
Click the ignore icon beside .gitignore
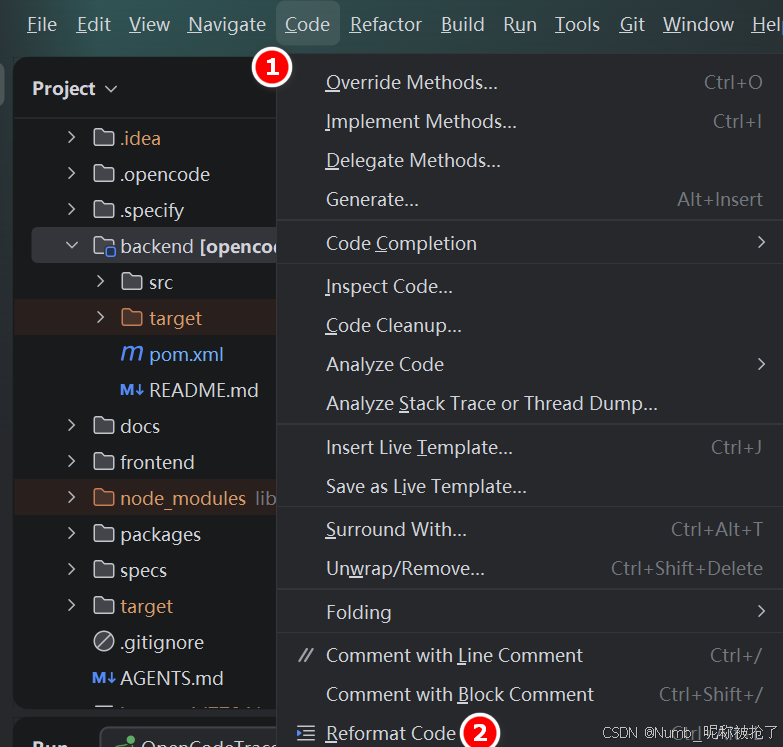point(104,641)
